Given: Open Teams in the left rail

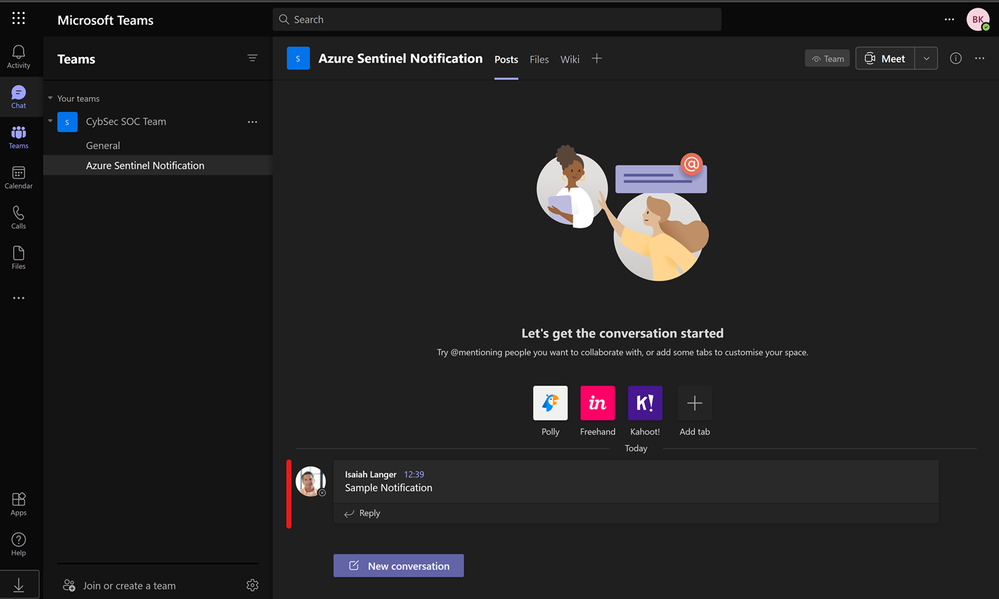Looking at the screenshot, I should click(x=18, y=137).
